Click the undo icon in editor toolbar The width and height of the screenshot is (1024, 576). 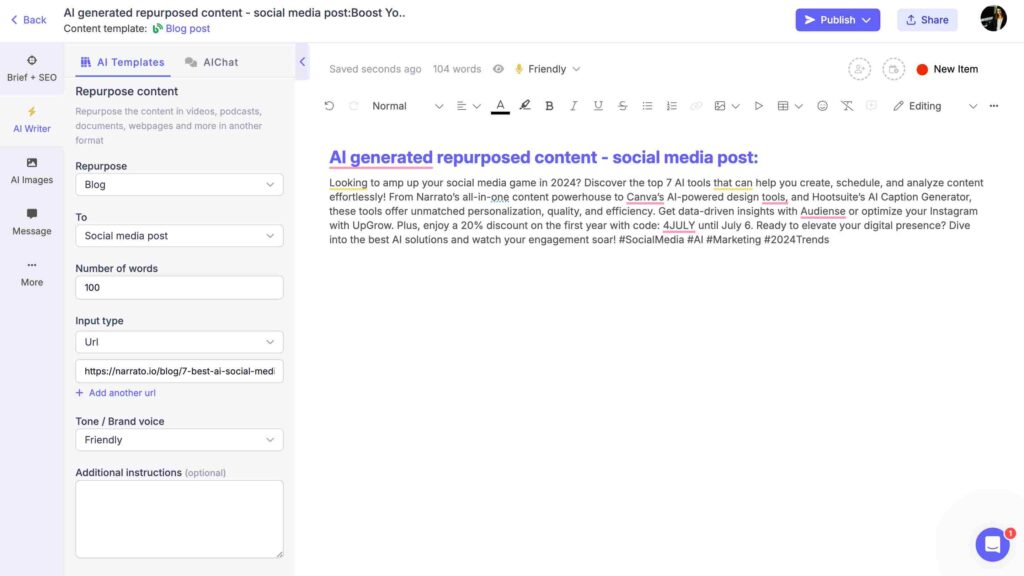[329, 106]
